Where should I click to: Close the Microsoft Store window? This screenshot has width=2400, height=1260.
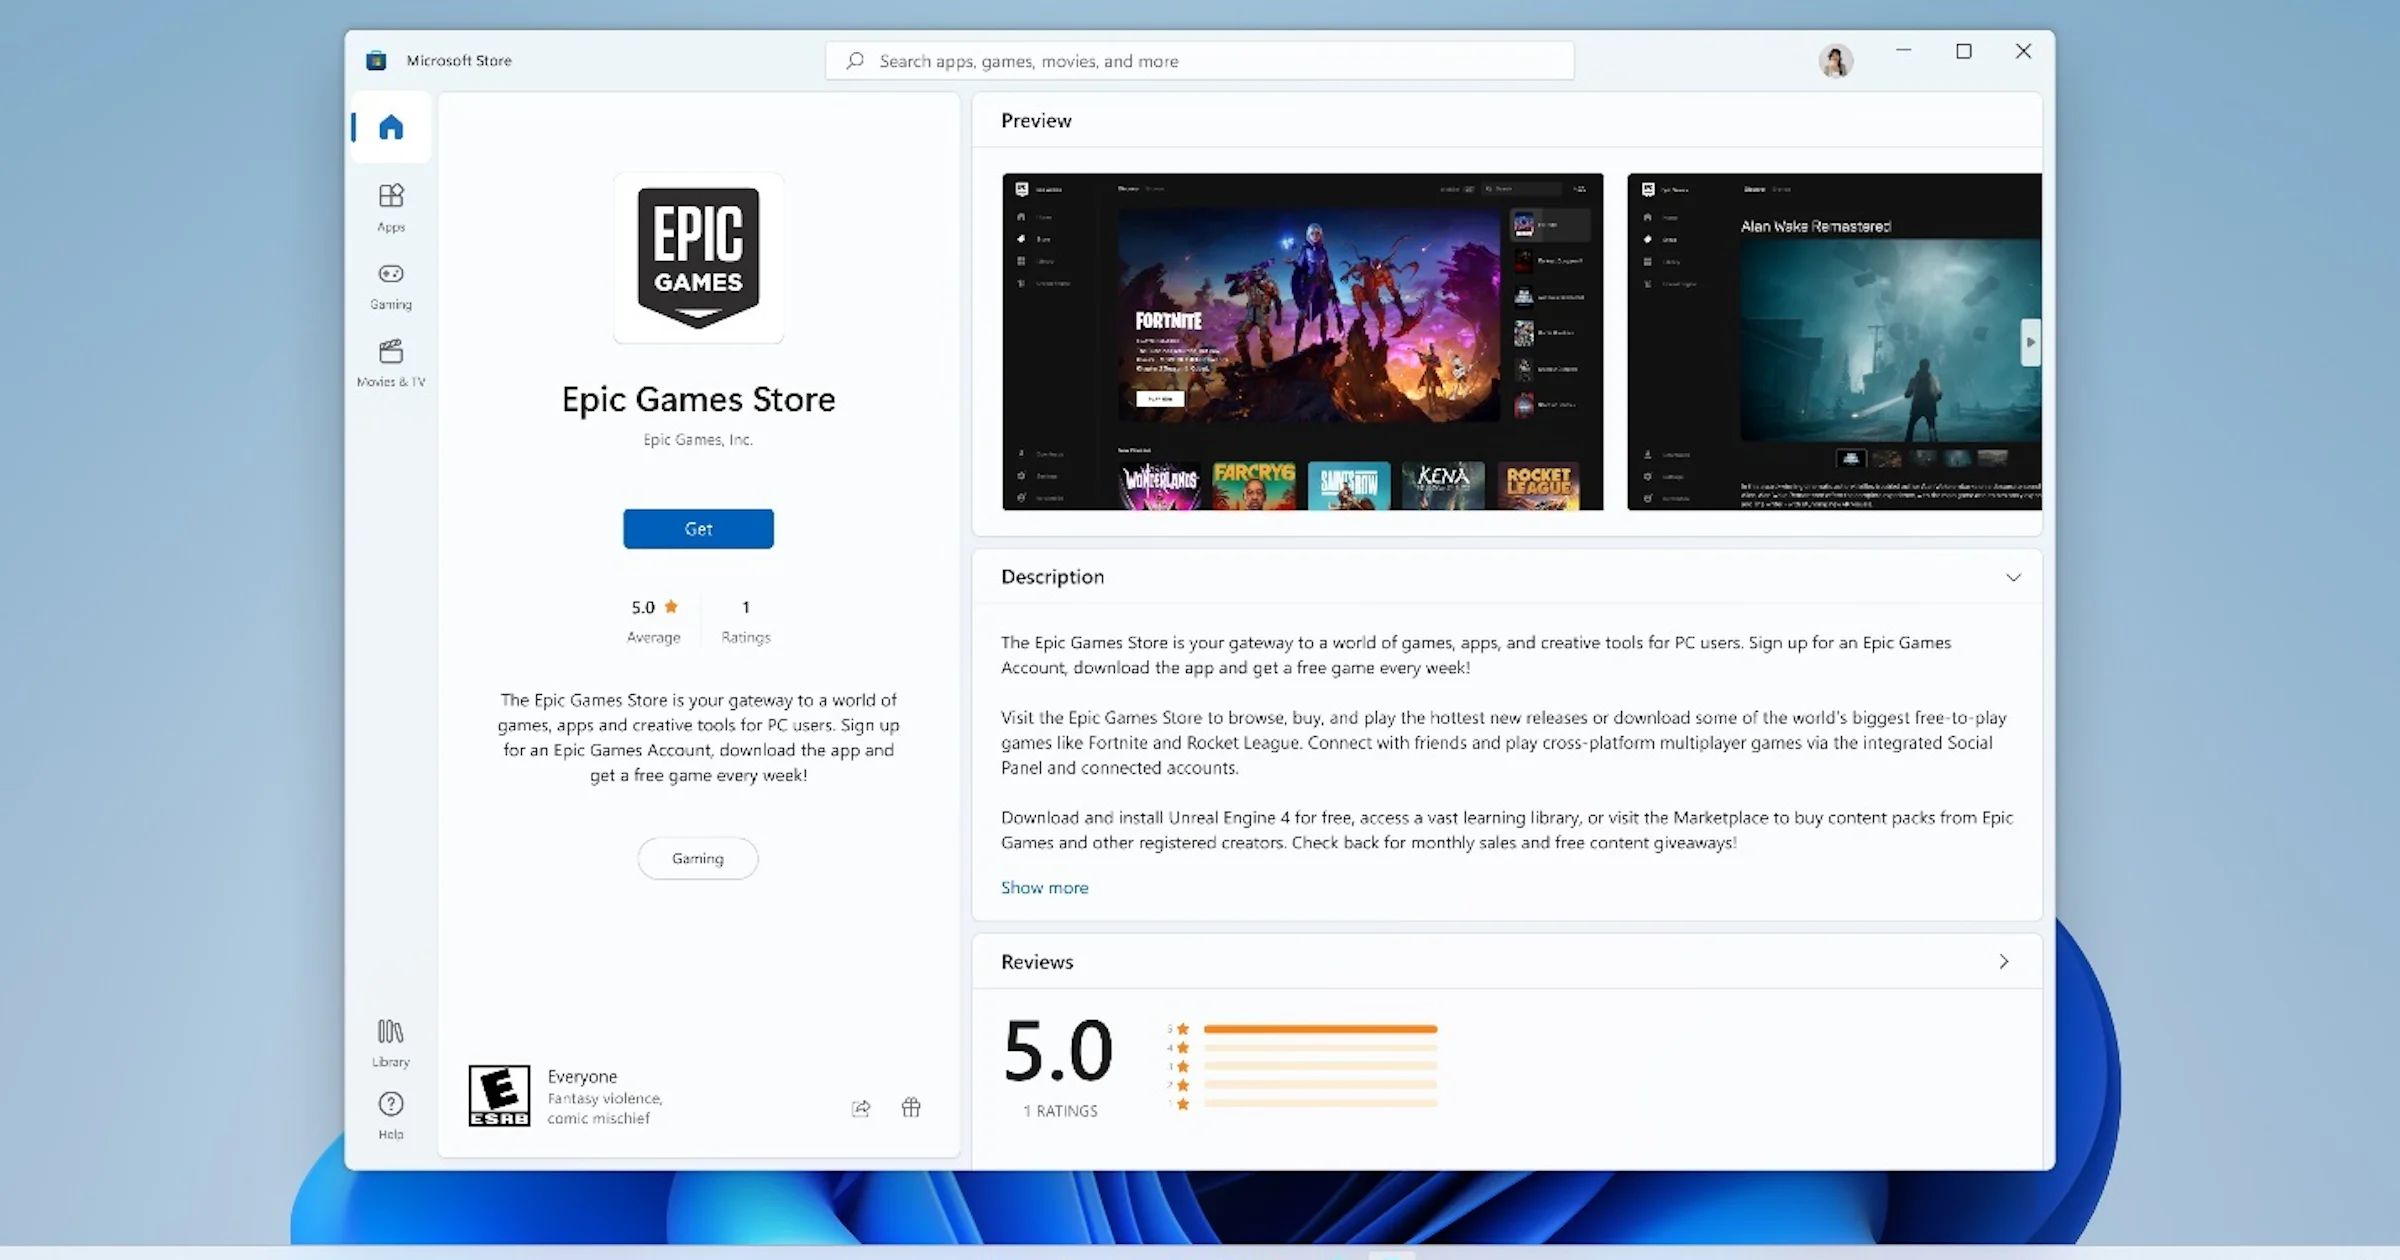click(x=2023, y=51)
